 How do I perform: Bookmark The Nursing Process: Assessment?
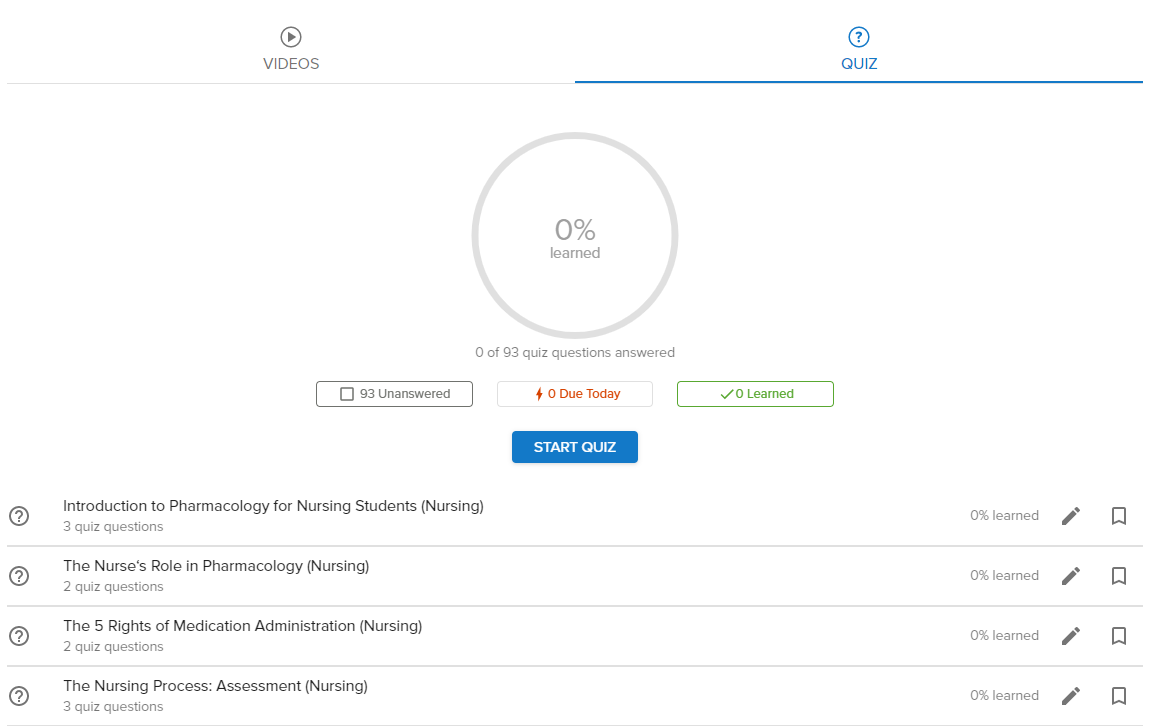tap(1119, 696)
